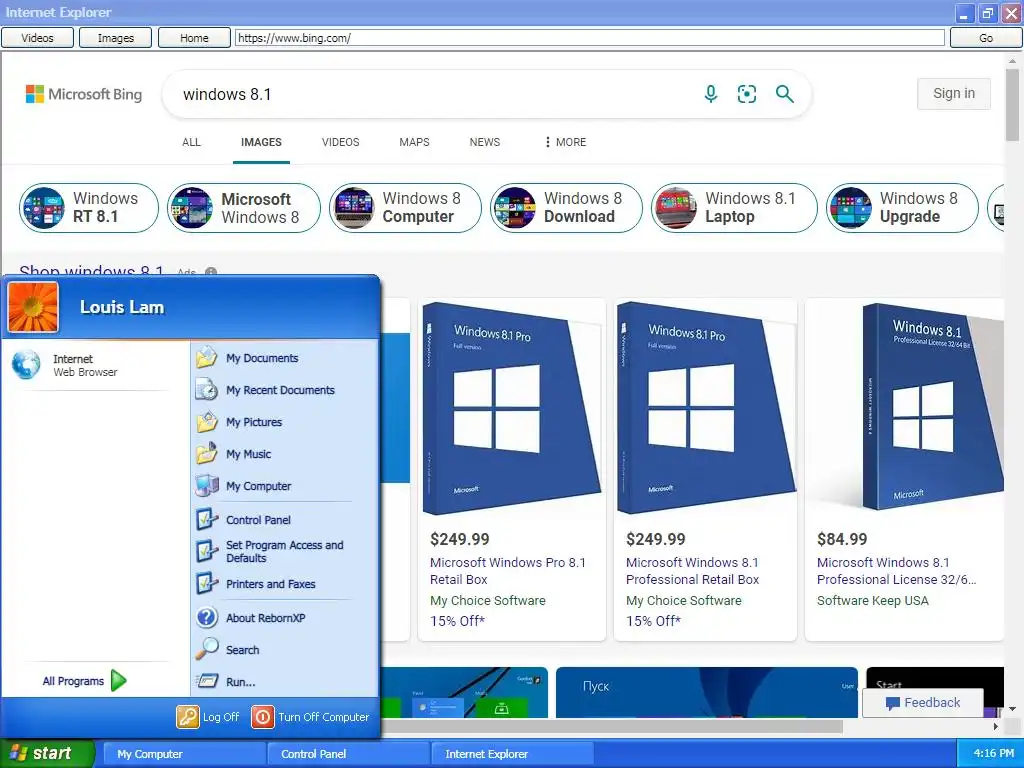Screen dimensions: 1024x768
Task: Click the Bing microphone voice search icon
Action: [711, 94]
